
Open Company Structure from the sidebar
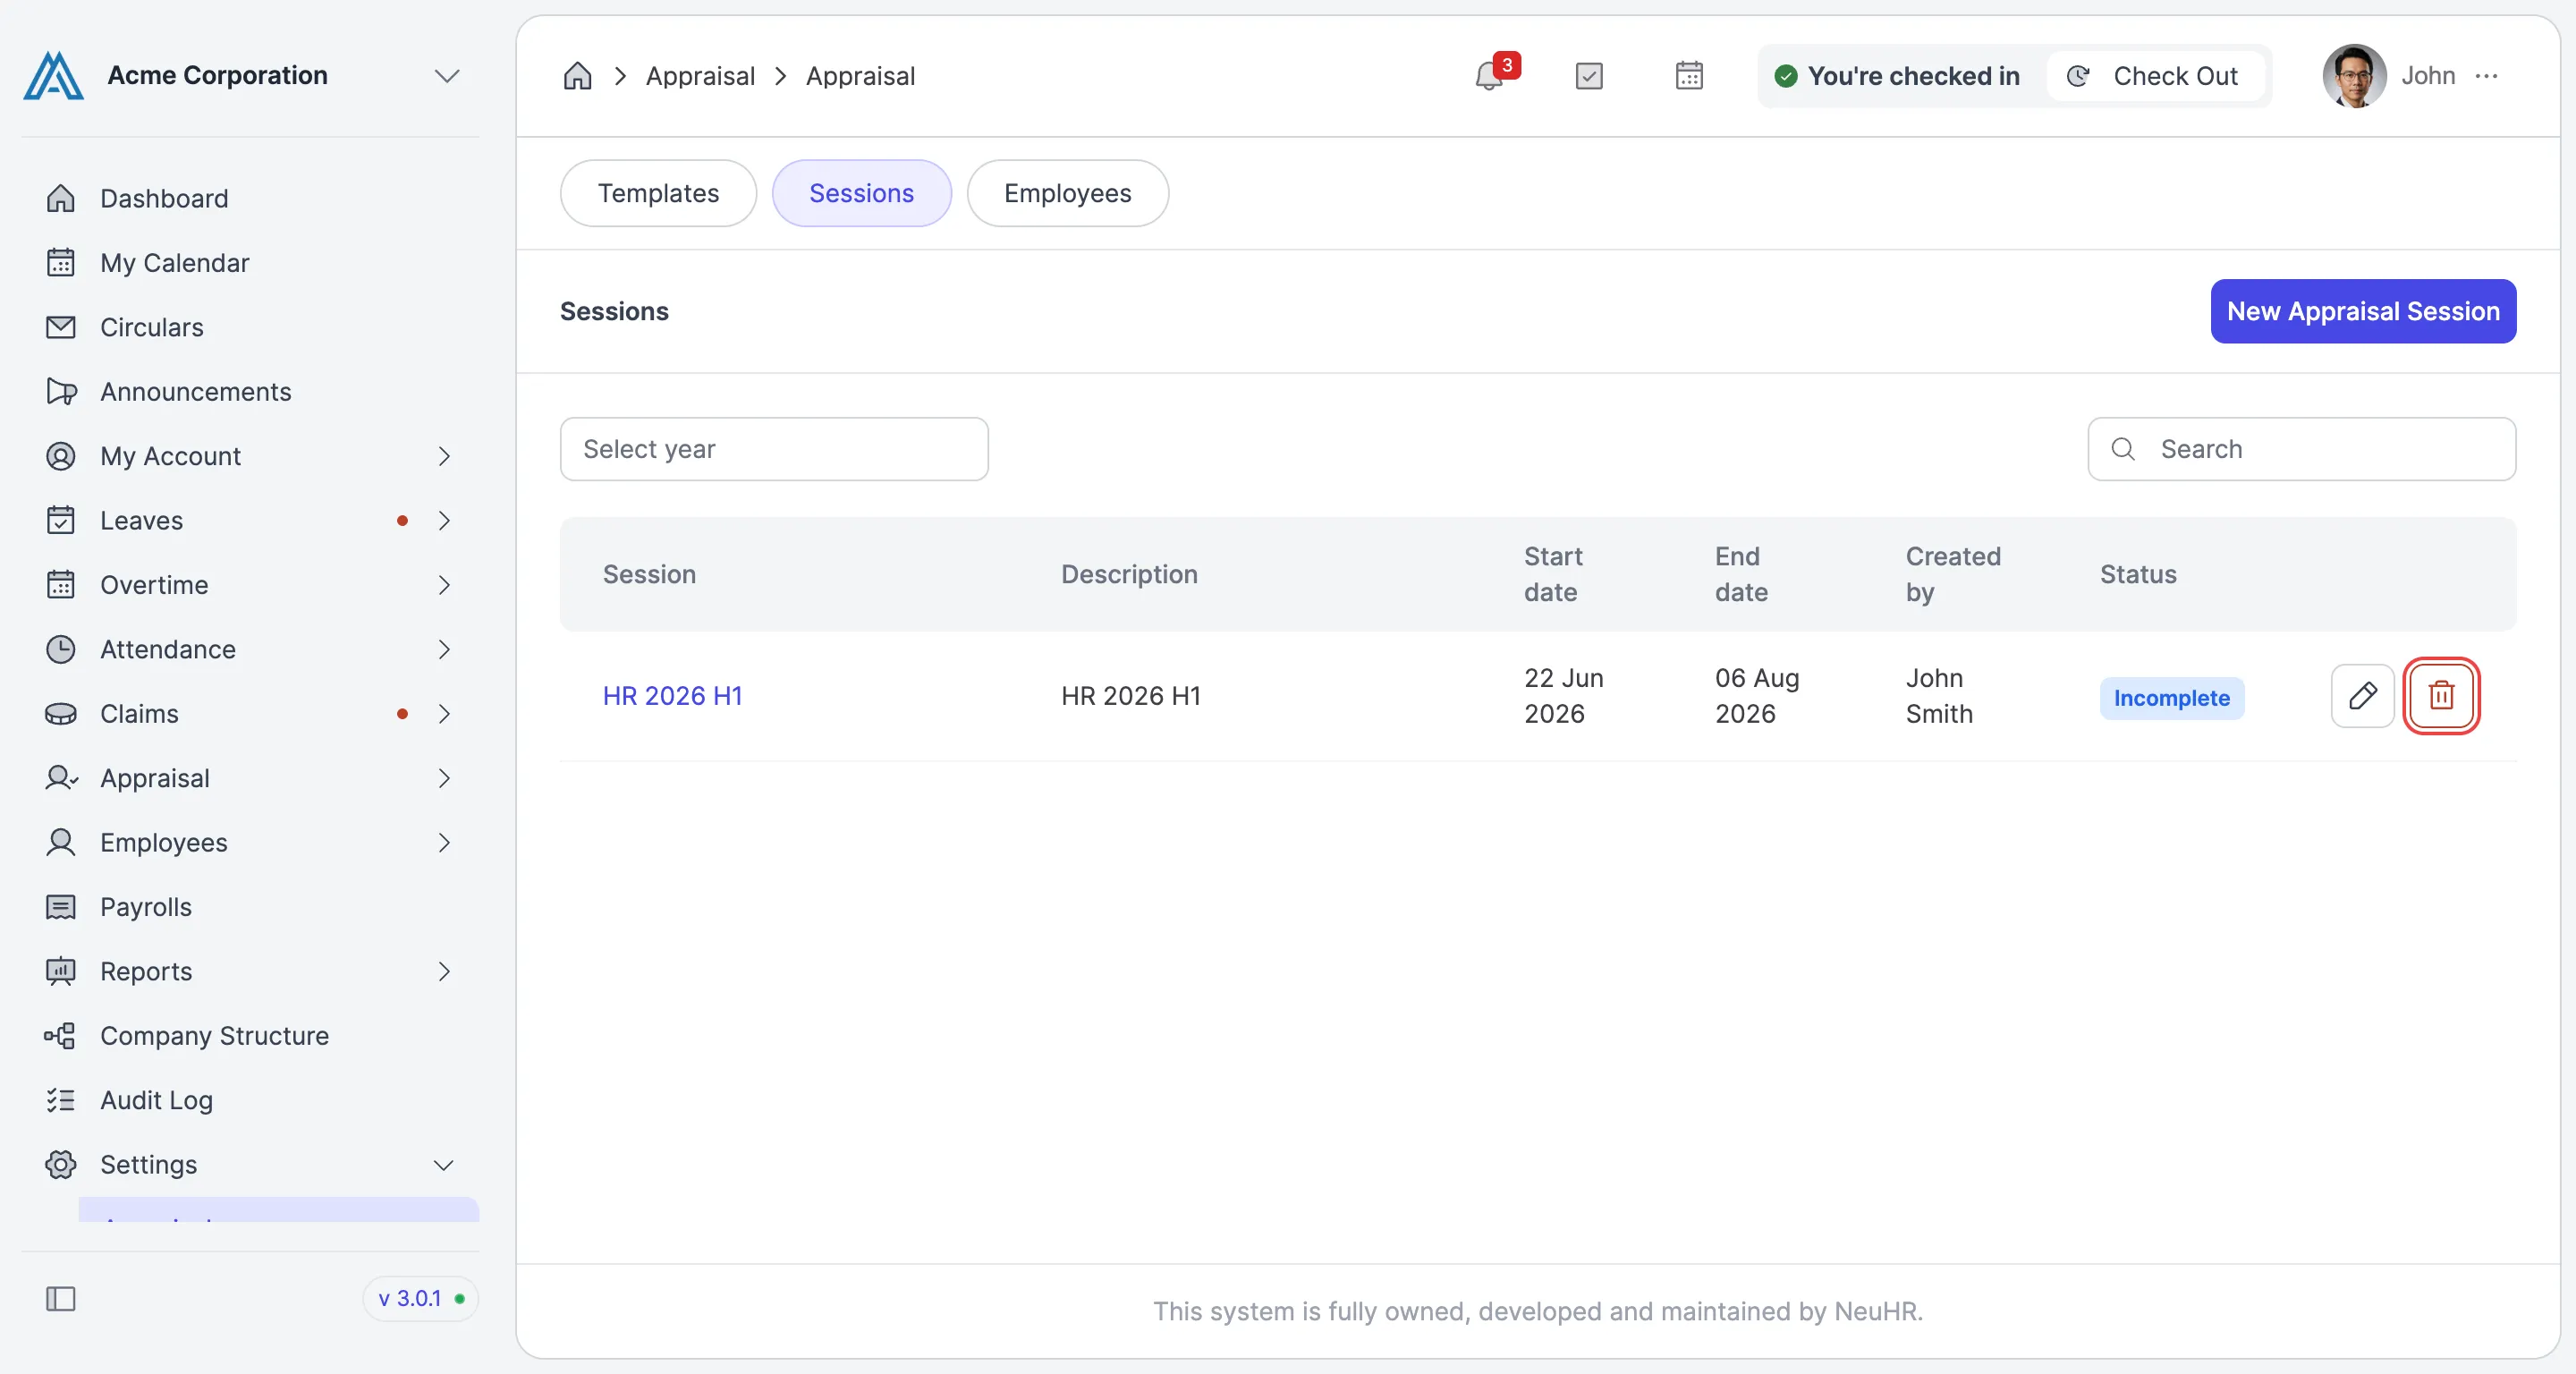click(214, 1036)
